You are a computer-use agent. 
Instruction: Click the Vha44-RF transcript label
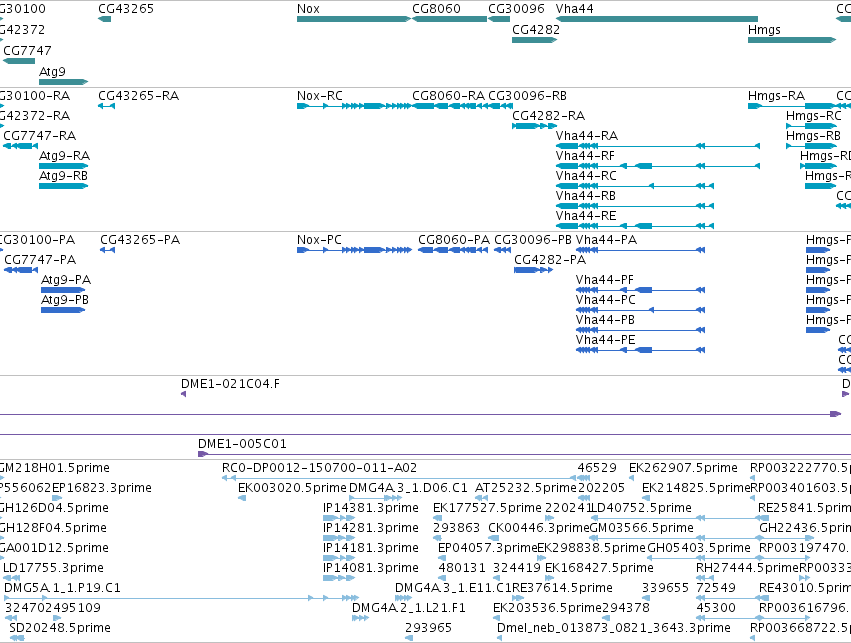[x=585, y=156]
